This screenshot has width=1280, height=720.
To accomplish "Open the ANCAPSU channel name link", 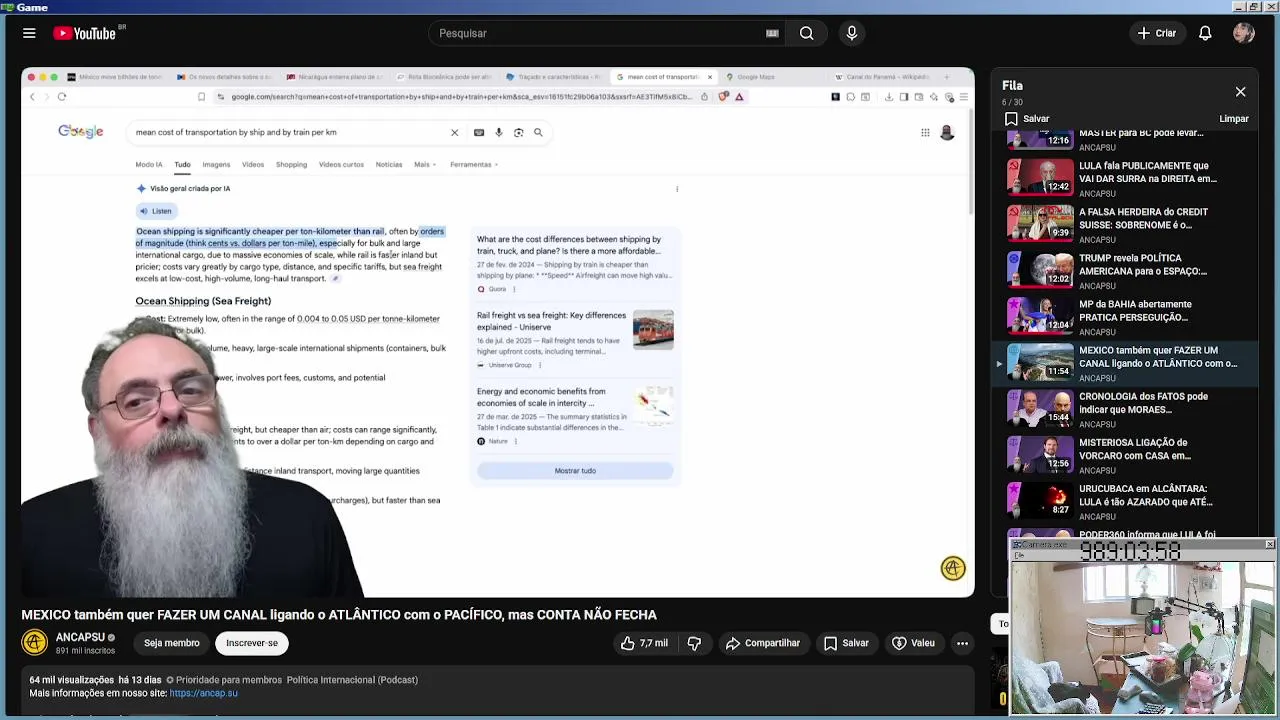I will pyautogui.click(x=80, y=637).
